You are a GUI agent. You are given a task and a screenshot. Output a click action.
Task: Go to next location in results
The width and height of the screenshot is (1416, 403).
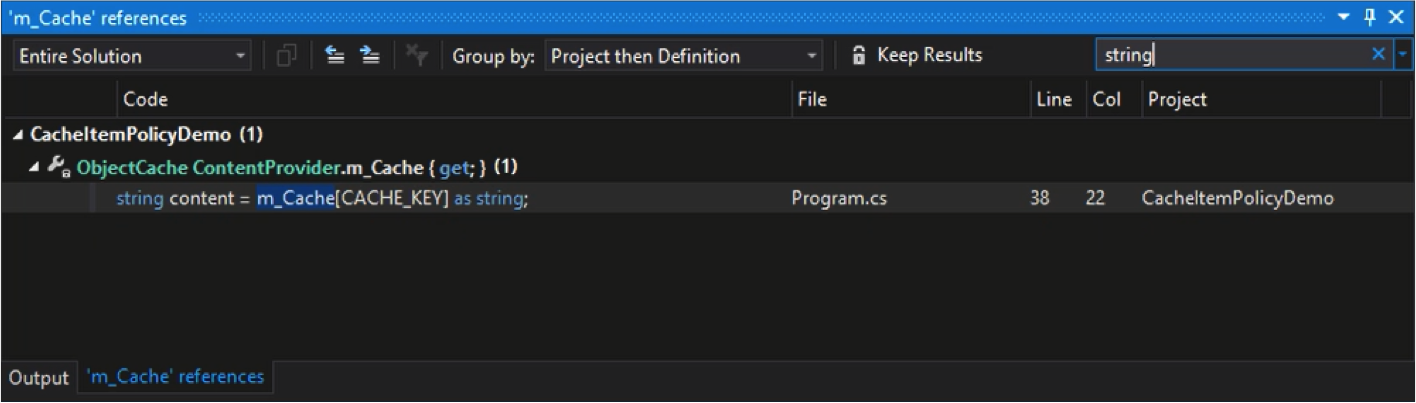click(370, 56)
